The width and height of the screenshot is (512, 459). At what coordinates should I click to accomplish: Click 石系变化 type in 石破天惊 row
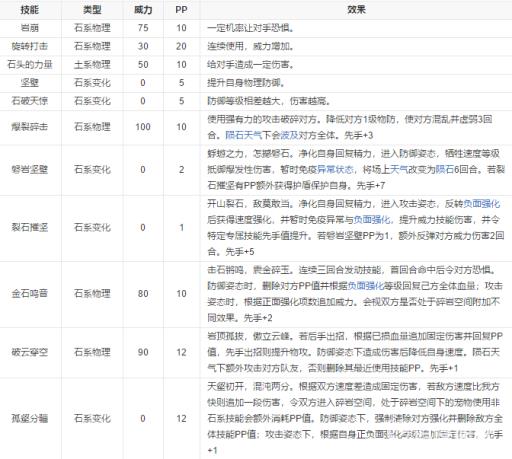pyautogui.click(x=92, y=101)
